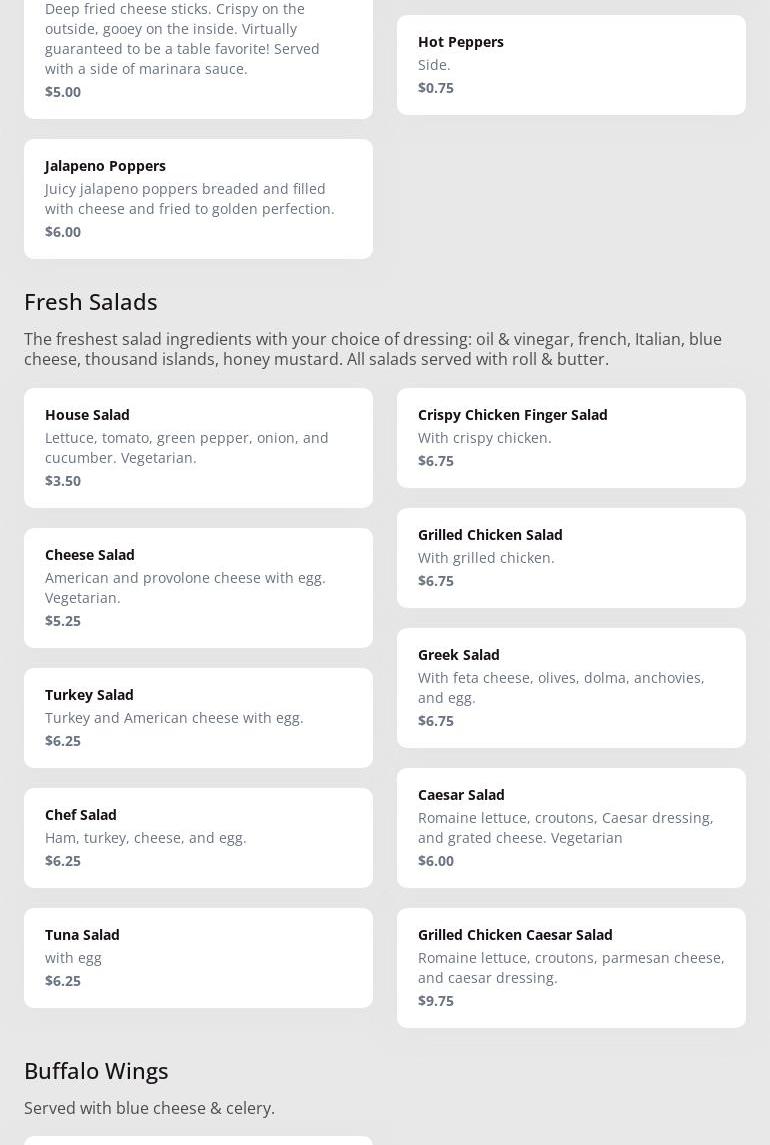770x1145 pixels.
Task: Click the "Served with blue cheese & celery" text
Action: point(149,1108)
